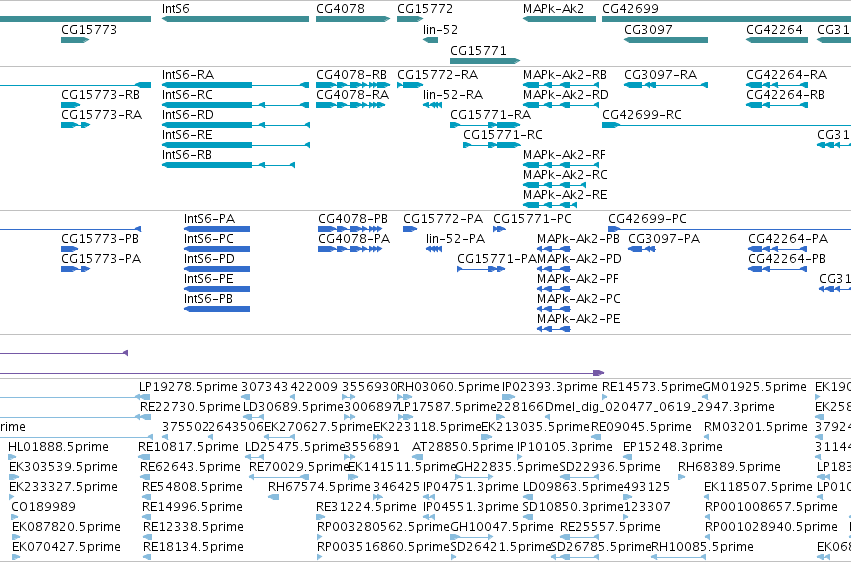Select transcript MAPk-Ak2-RC
Image resolution: width=851 pixels, height=562 pixels.
pyautogui.click(x=554, y=185)
